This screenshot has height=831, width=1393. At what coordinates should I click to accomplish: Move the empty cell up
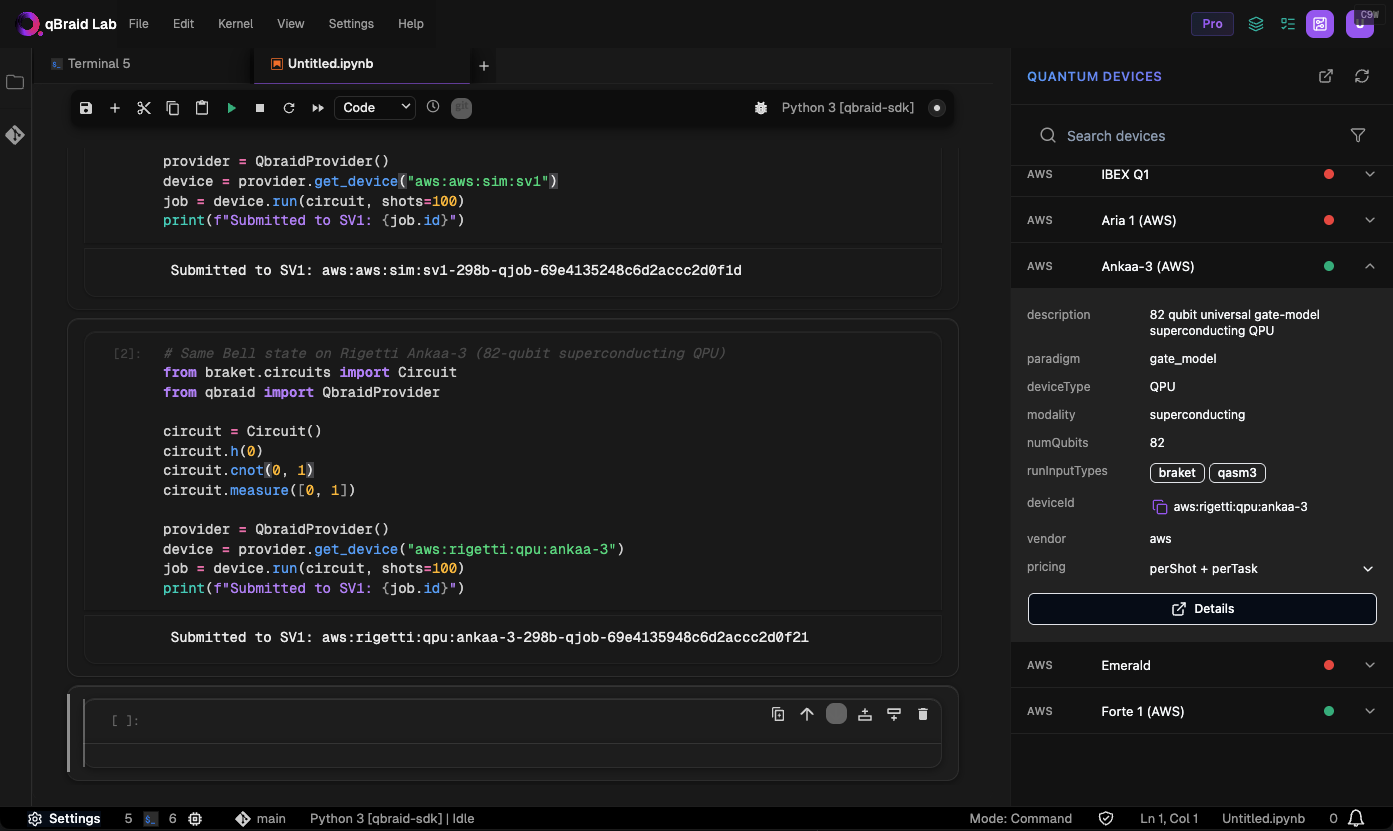pyautogui.click(x=807, y=714)
